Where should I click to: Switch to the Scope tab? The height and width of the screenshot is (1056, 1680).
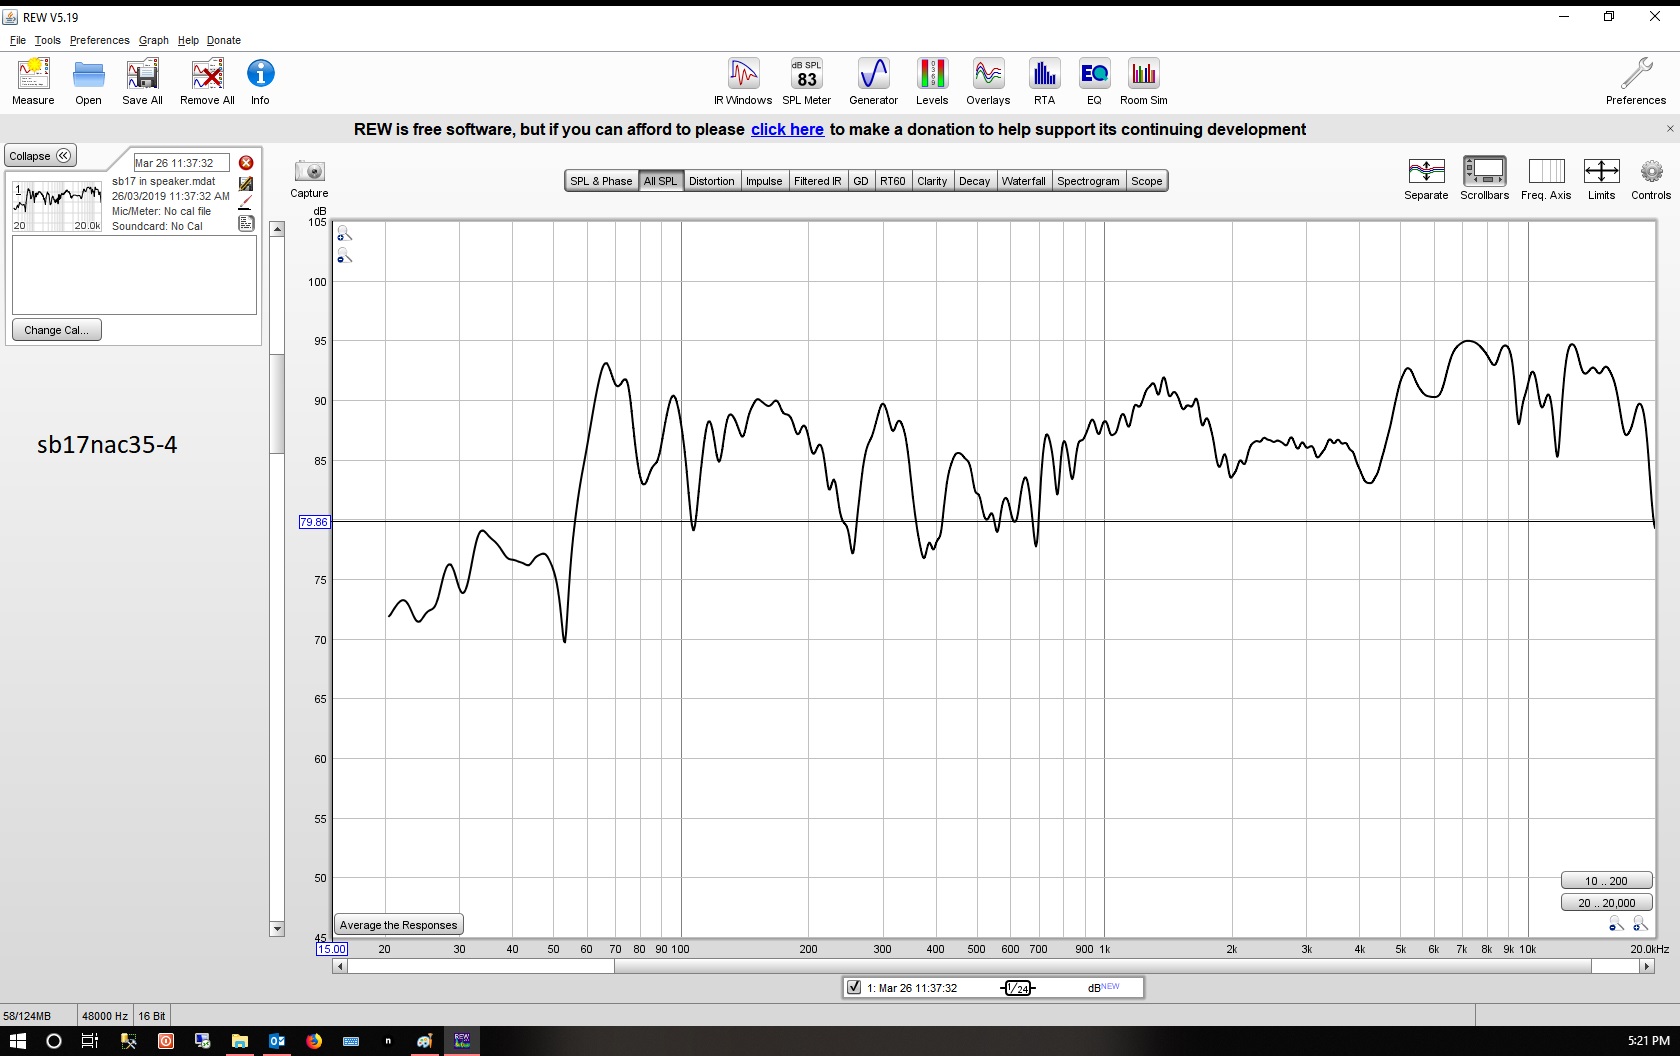coord(1146,181)
